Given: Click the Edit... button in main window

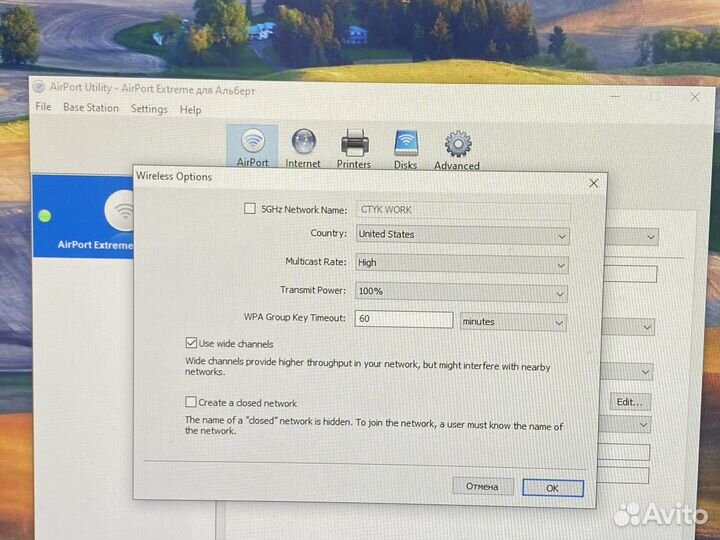Looking at the screenshot, I should 630,402.
